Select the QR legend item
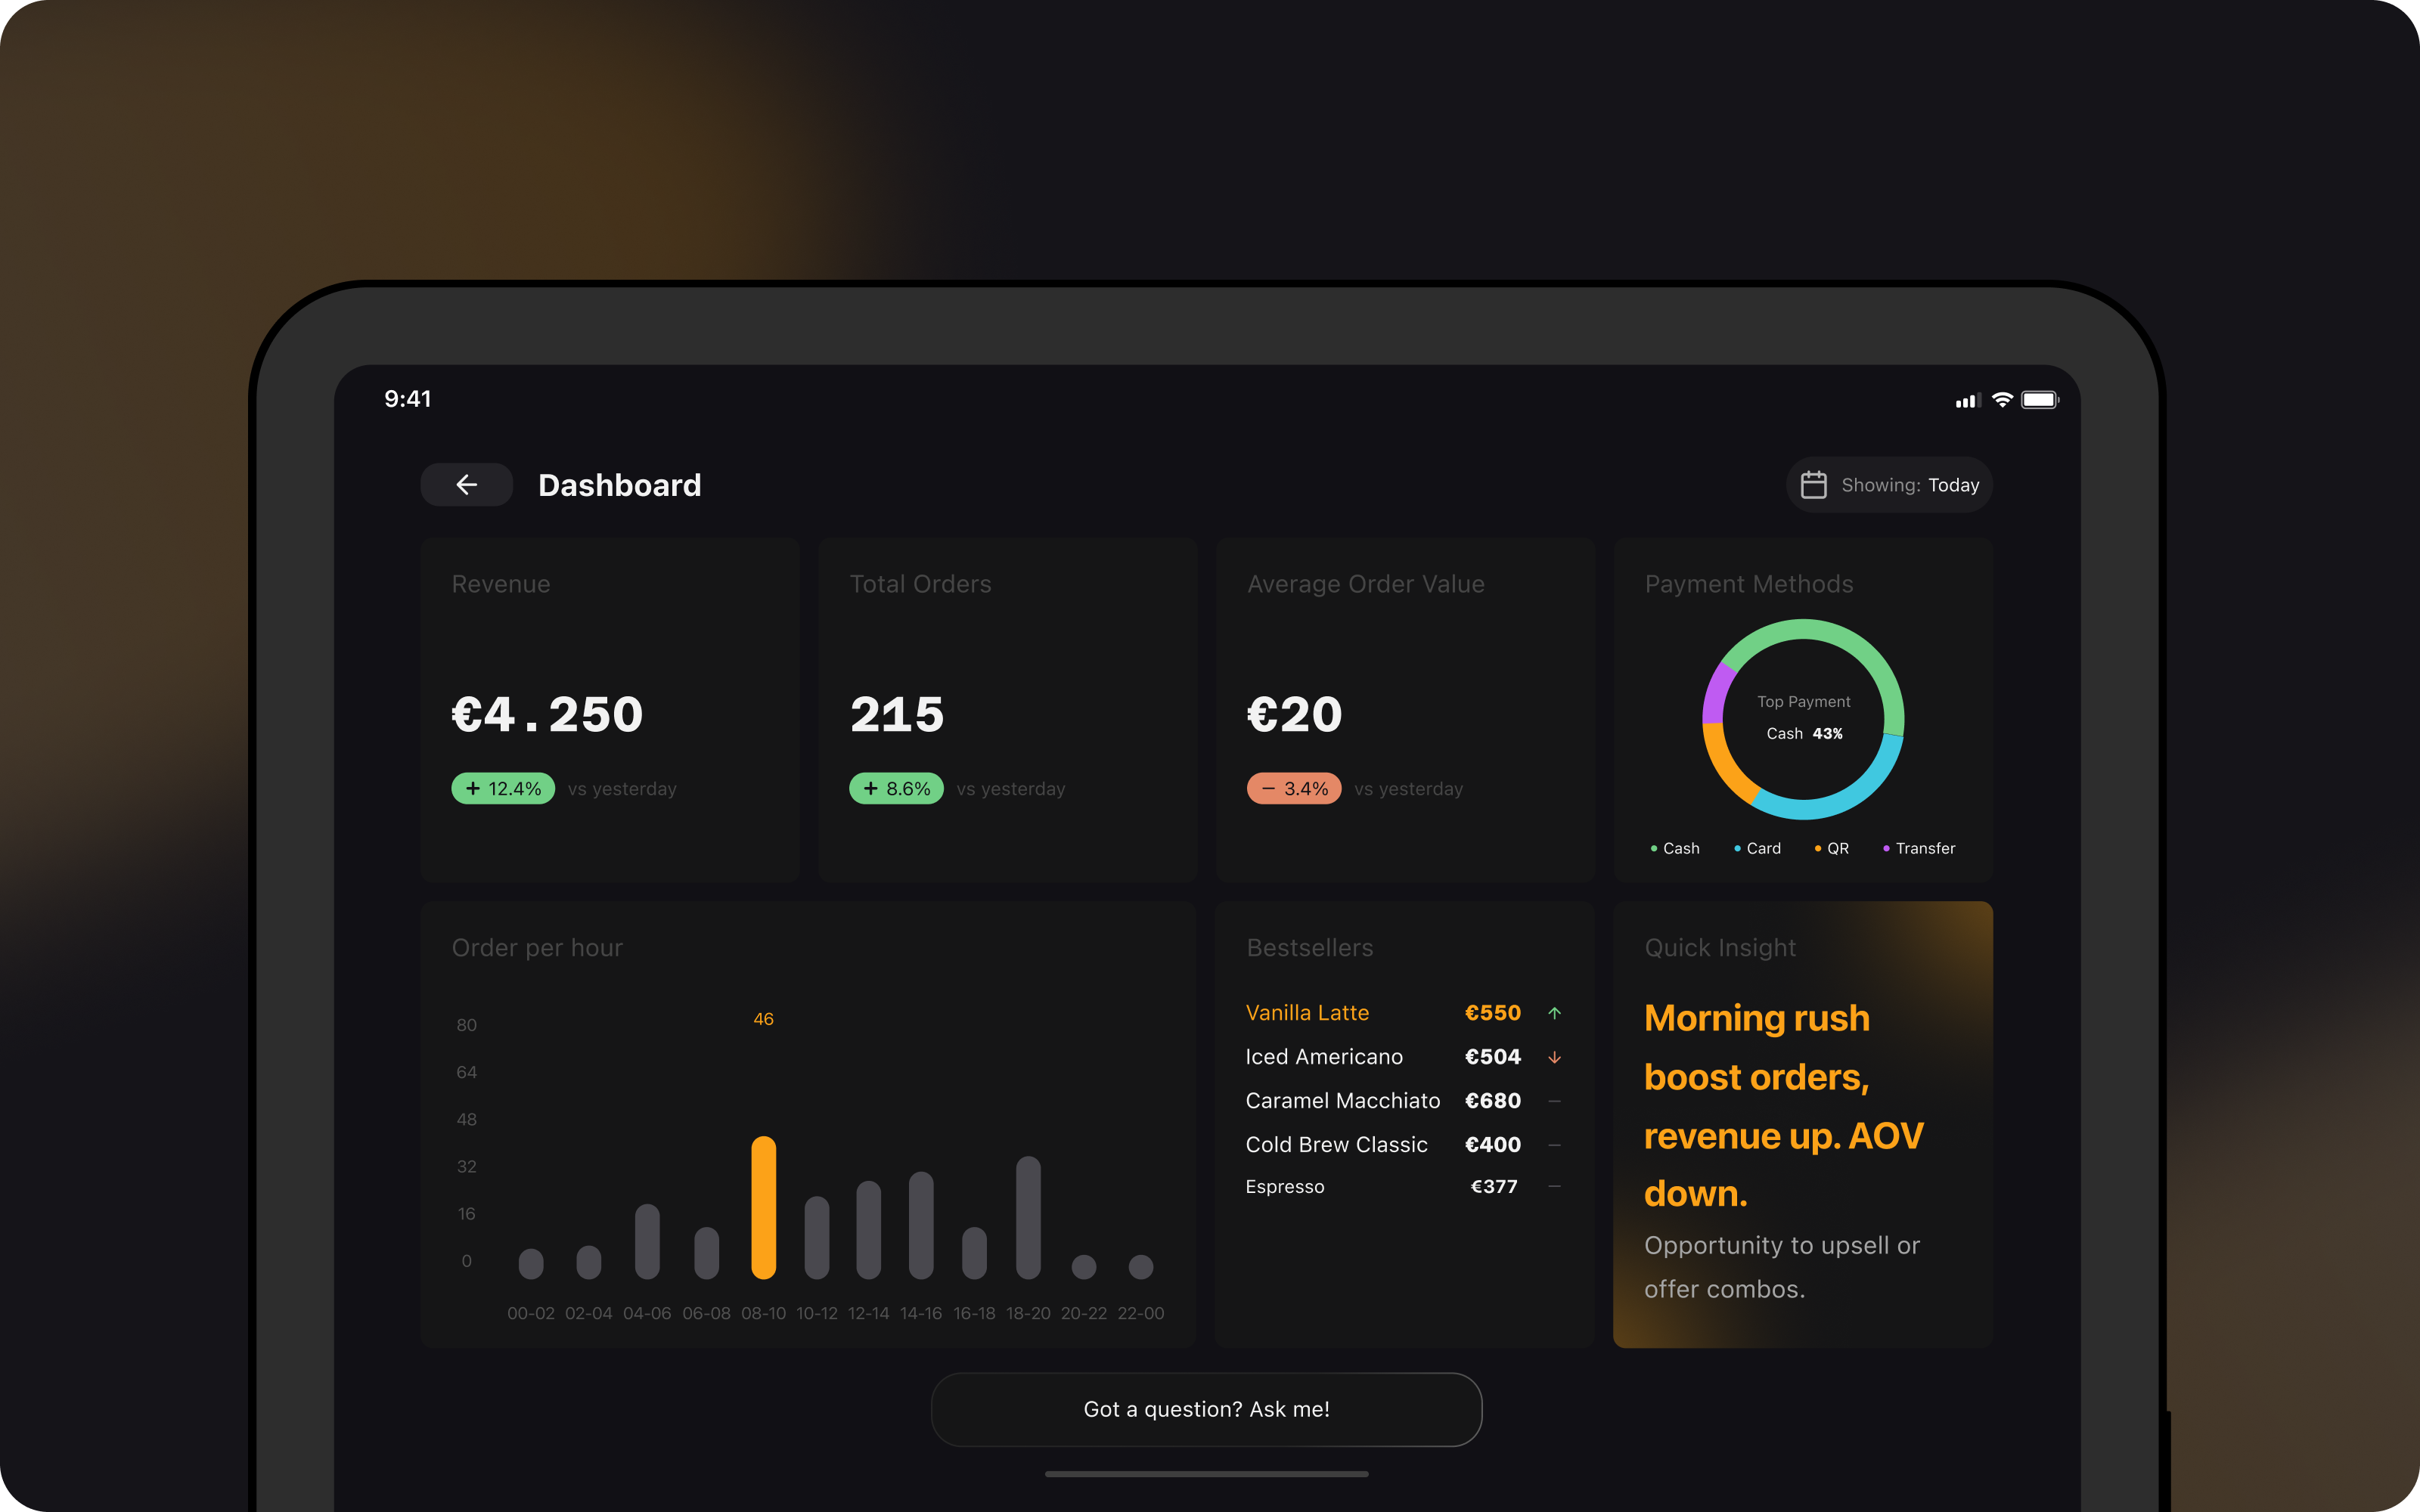 (x=1832, y=848)
